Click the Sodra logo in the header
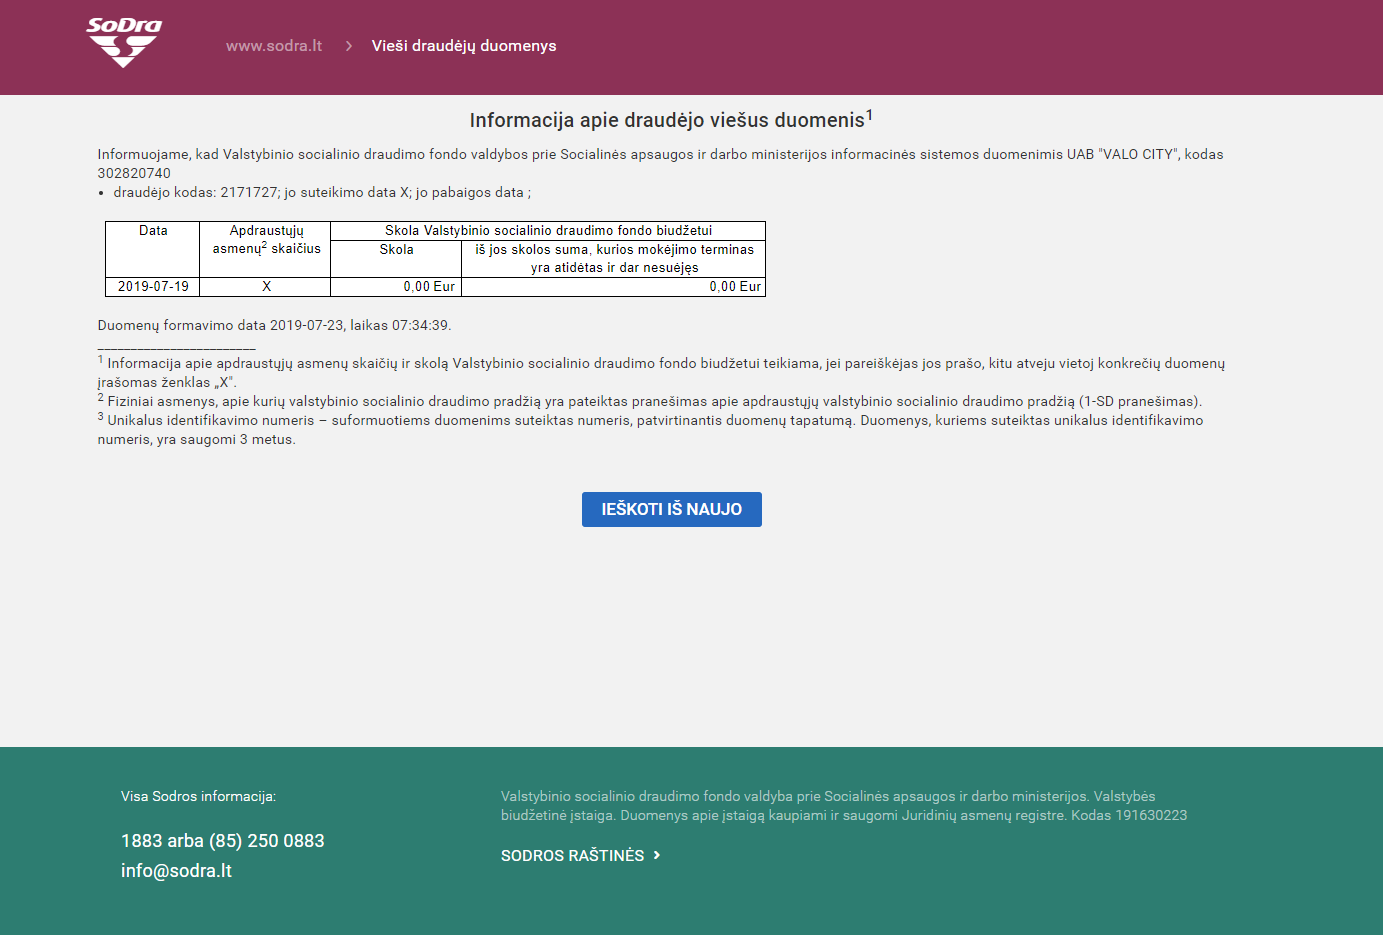This screenshot has height=935, width=1383. [x=124, y=43]
